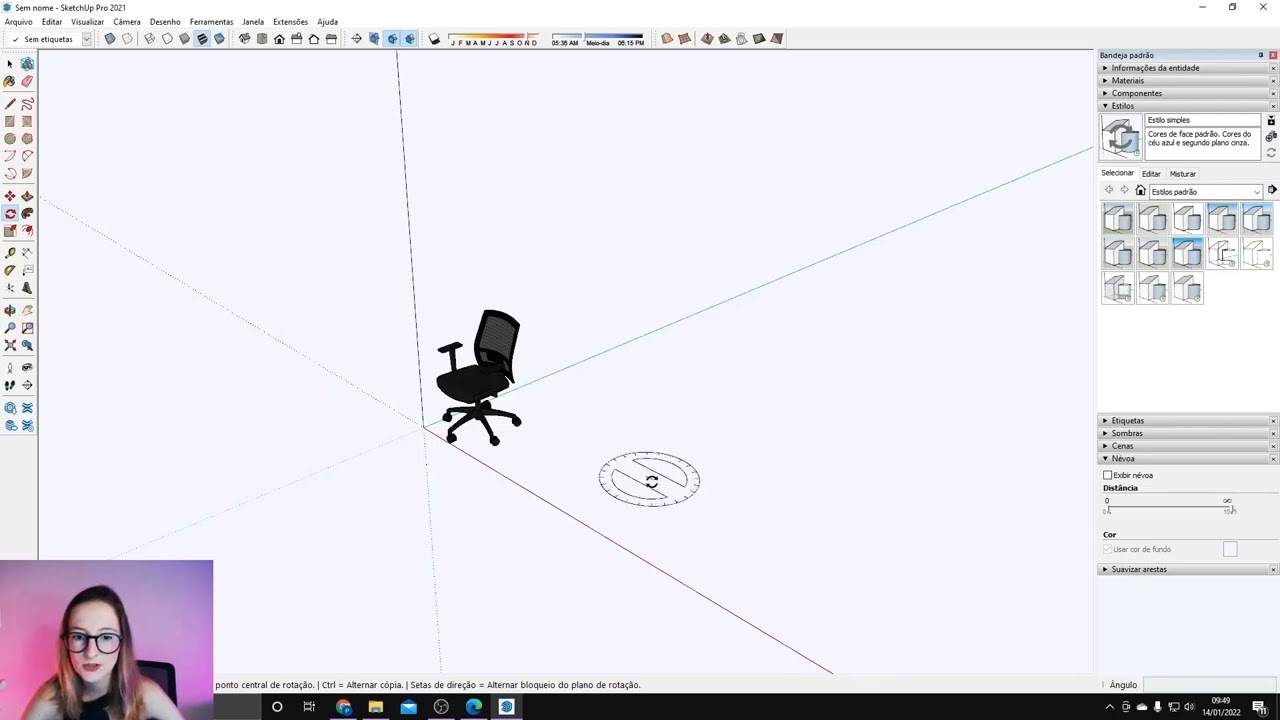Screen dimensions: 1280x720
Task: Choose the Push/Pull tool
Action: click(x=27, y=196)
